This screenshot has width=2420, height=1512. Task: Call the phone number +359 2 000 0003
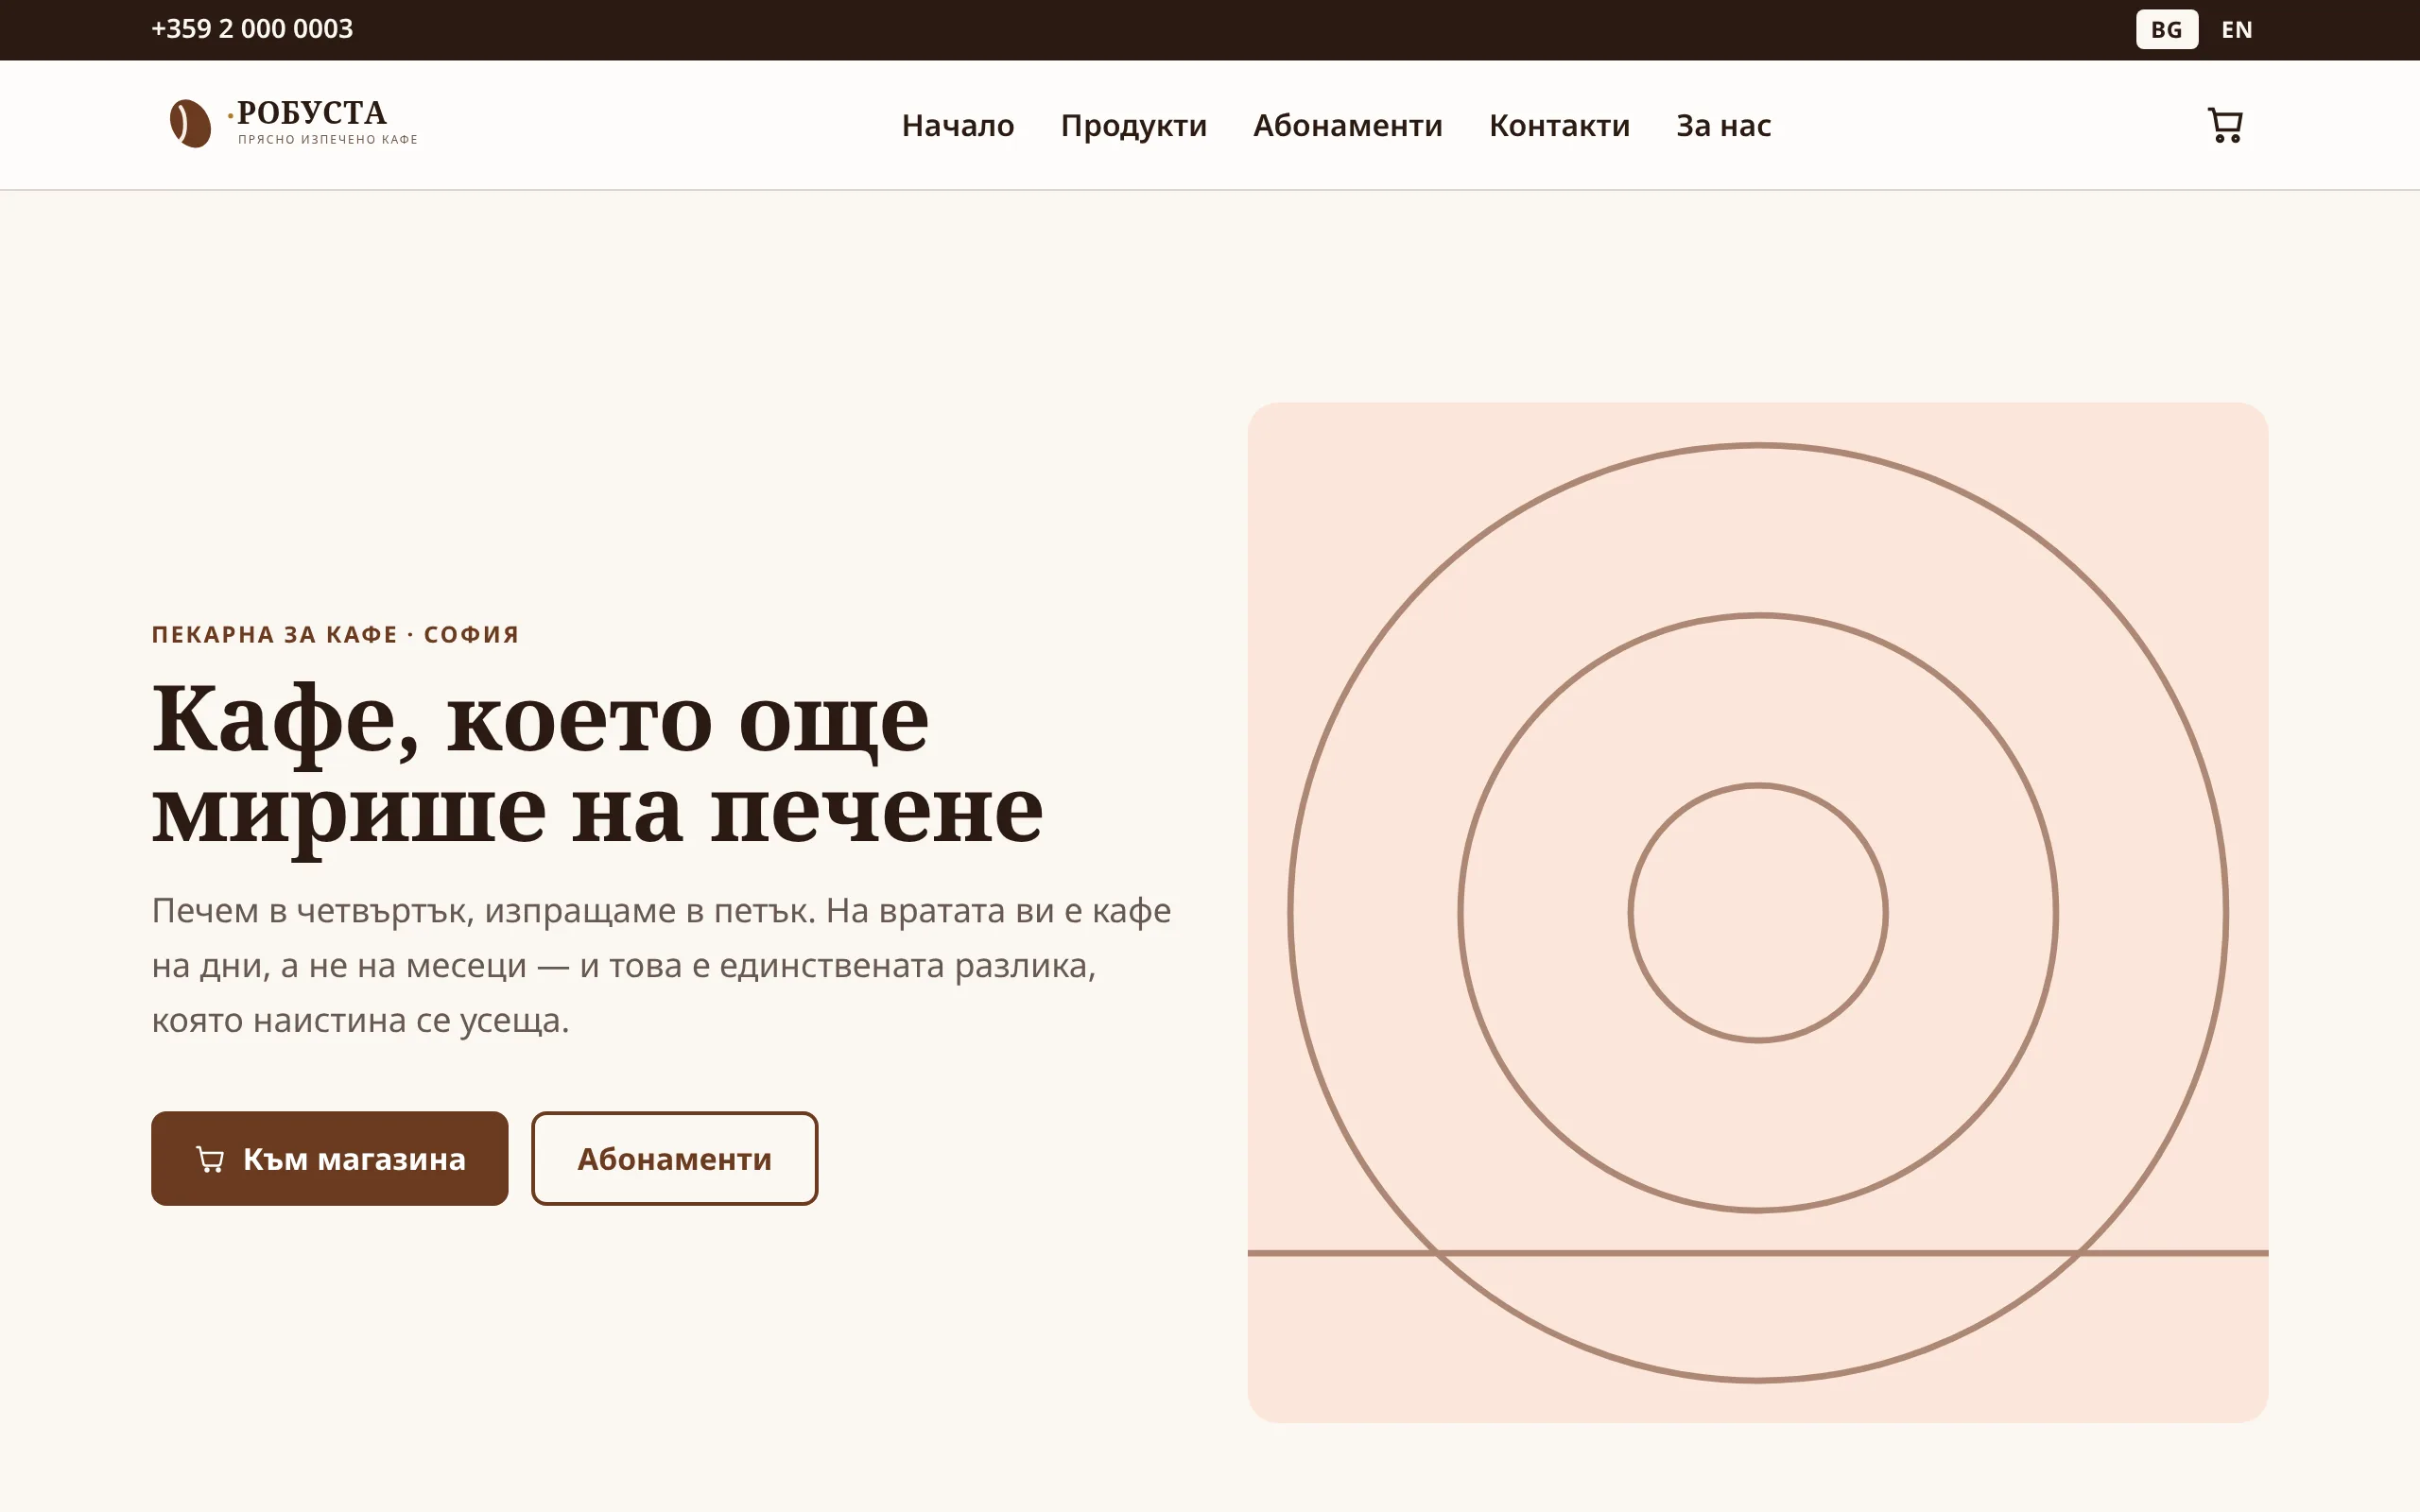click(252, 29)
